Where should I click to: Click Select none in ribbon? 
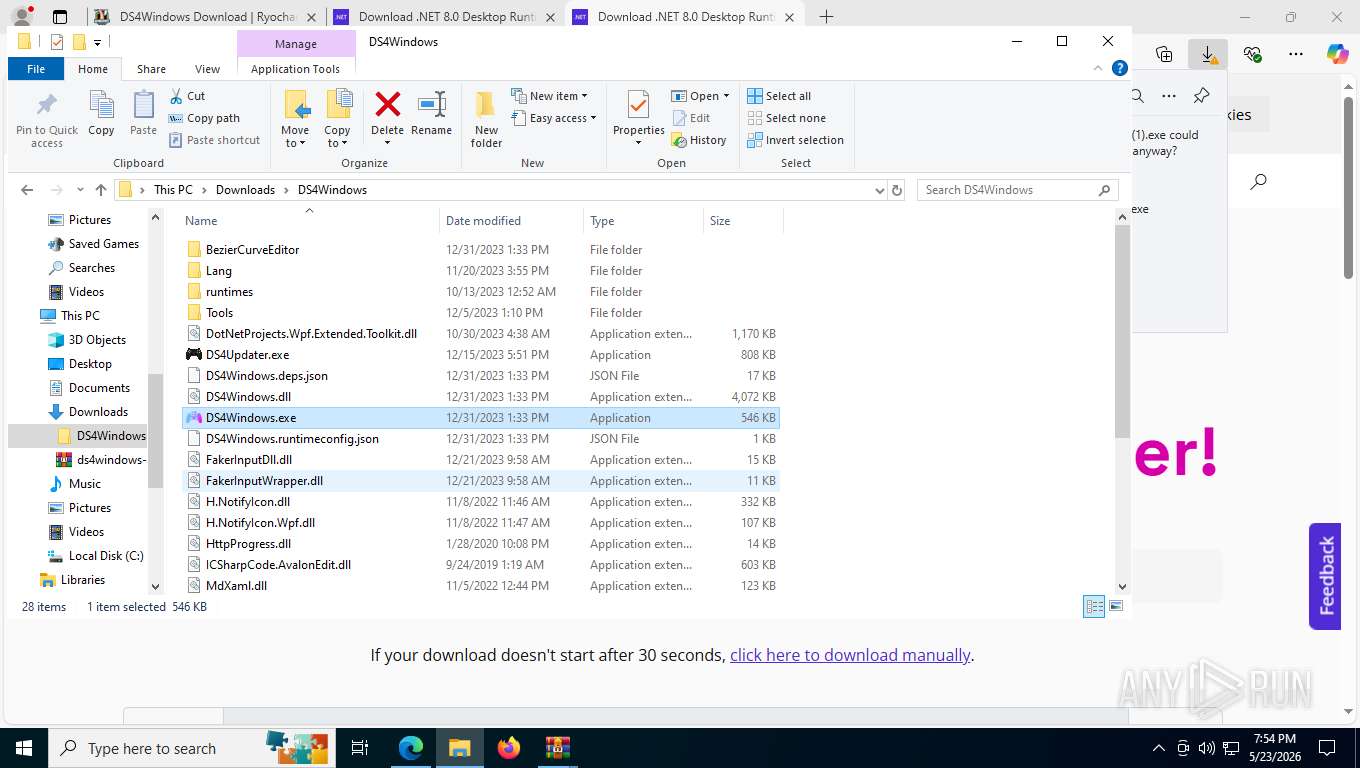[x=786, y=118]
